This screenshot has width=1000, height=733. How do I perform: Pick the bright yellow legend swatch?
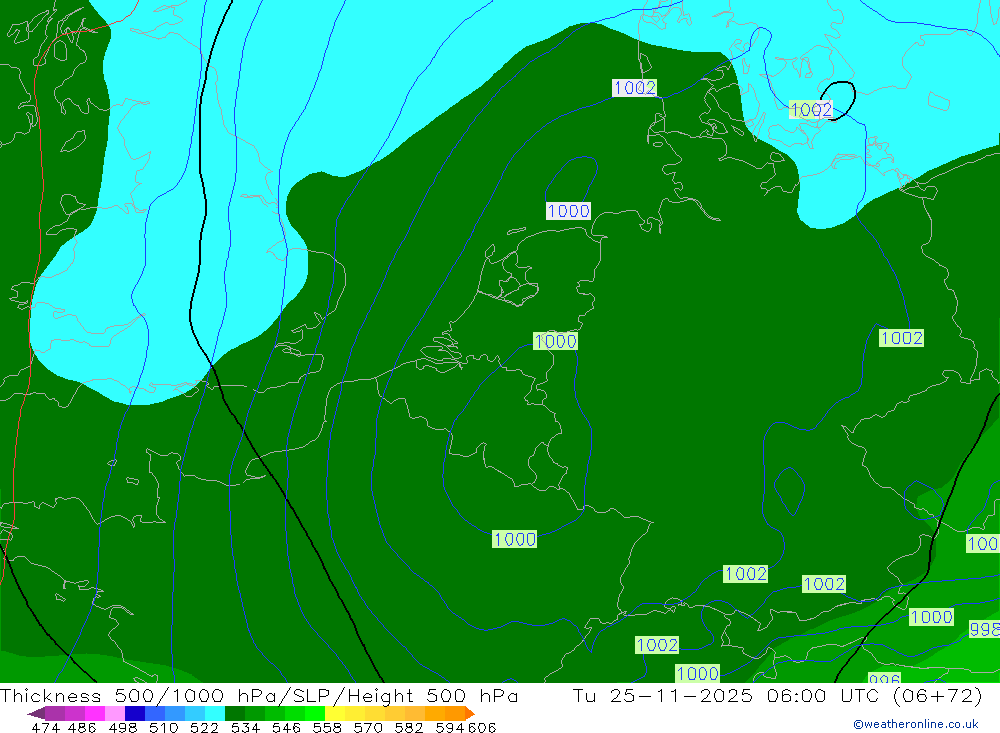pyautogui.click(x=335, y=713)
